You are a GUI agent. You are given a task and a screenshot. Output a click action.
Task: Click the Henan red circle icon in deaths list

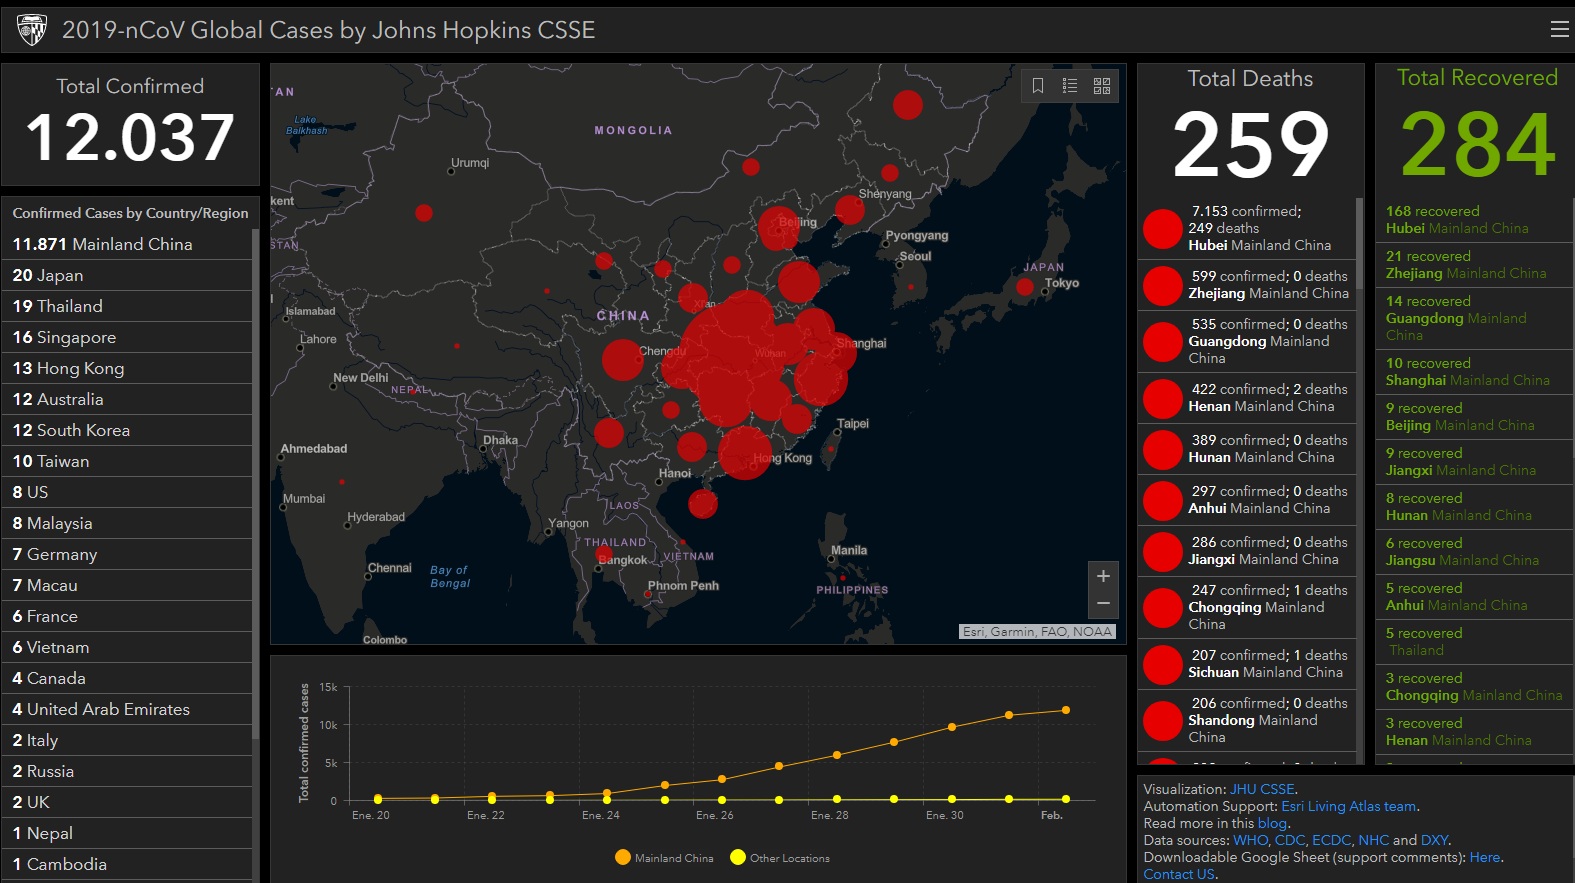1163,398
